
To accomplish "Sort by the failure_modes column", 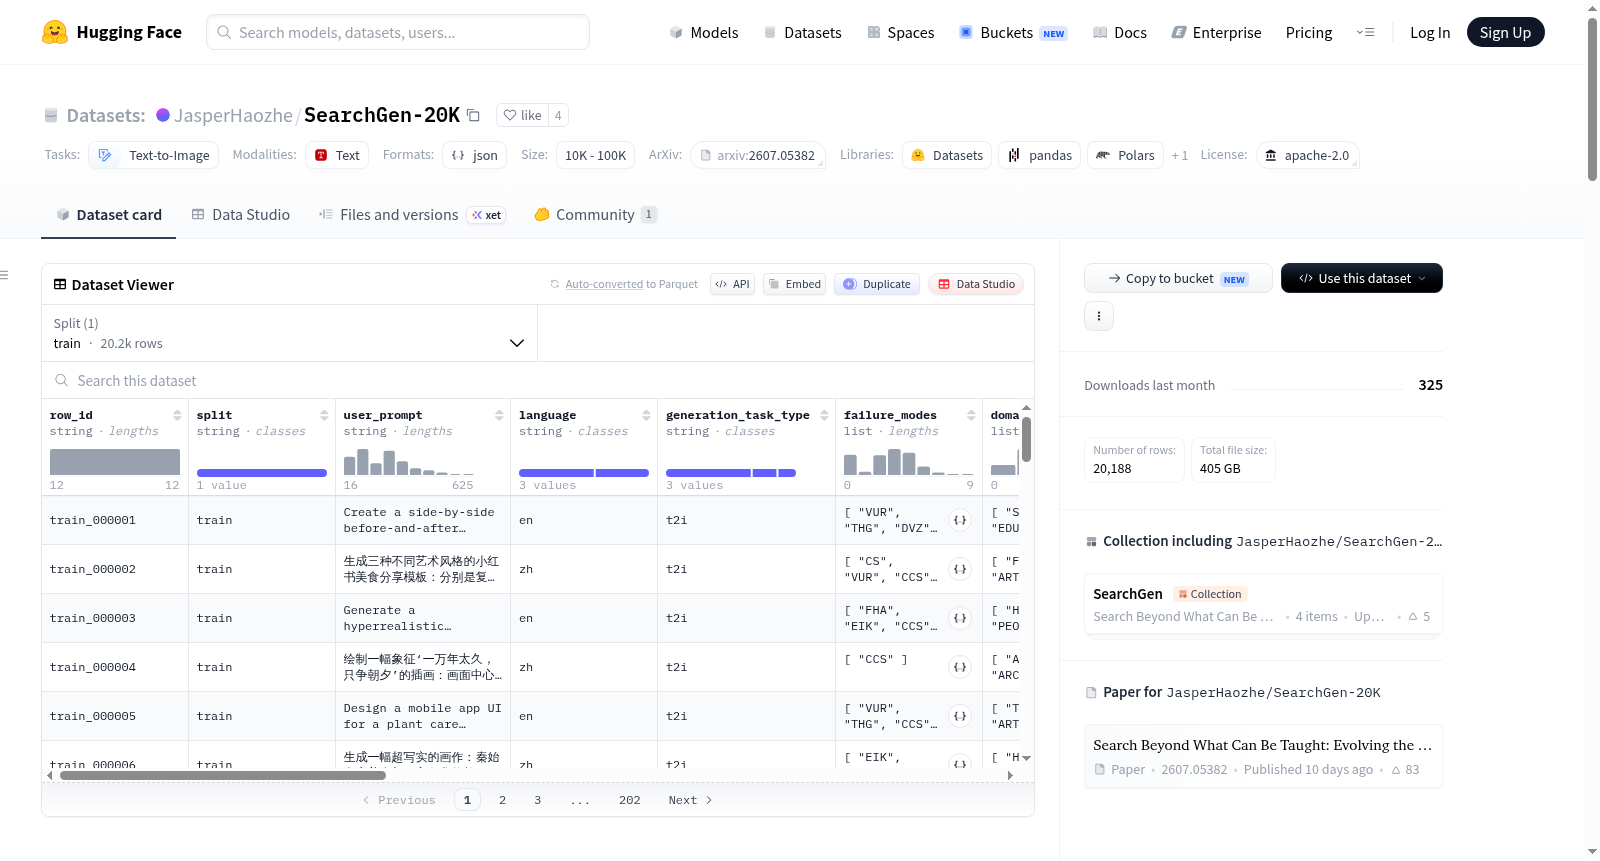I will pos(971,415).
